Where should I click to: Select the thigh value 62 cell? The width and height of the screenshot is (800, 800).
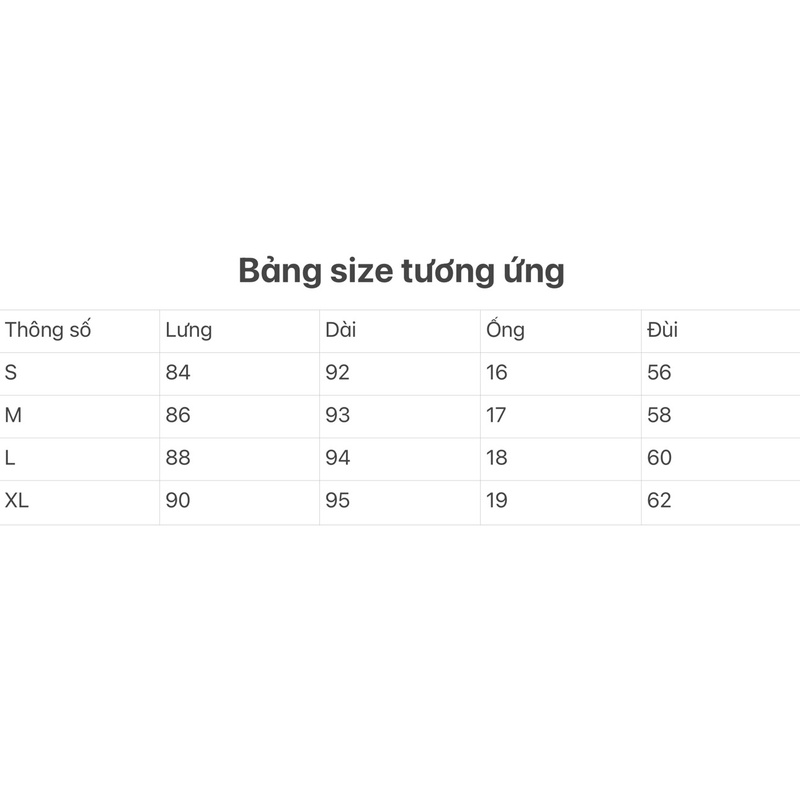[x=659, y=501]
